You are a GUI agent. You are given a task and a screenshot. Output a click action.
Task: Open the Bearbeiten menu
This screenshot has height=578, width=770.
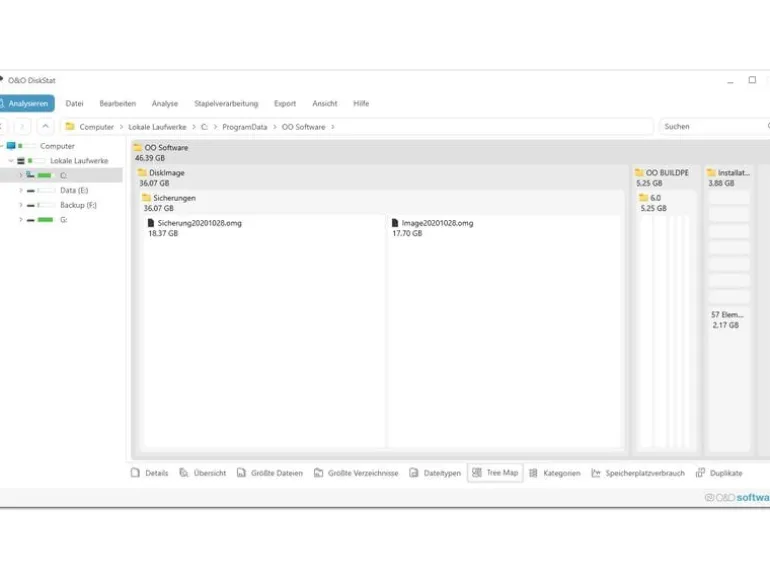pos(117,104)
